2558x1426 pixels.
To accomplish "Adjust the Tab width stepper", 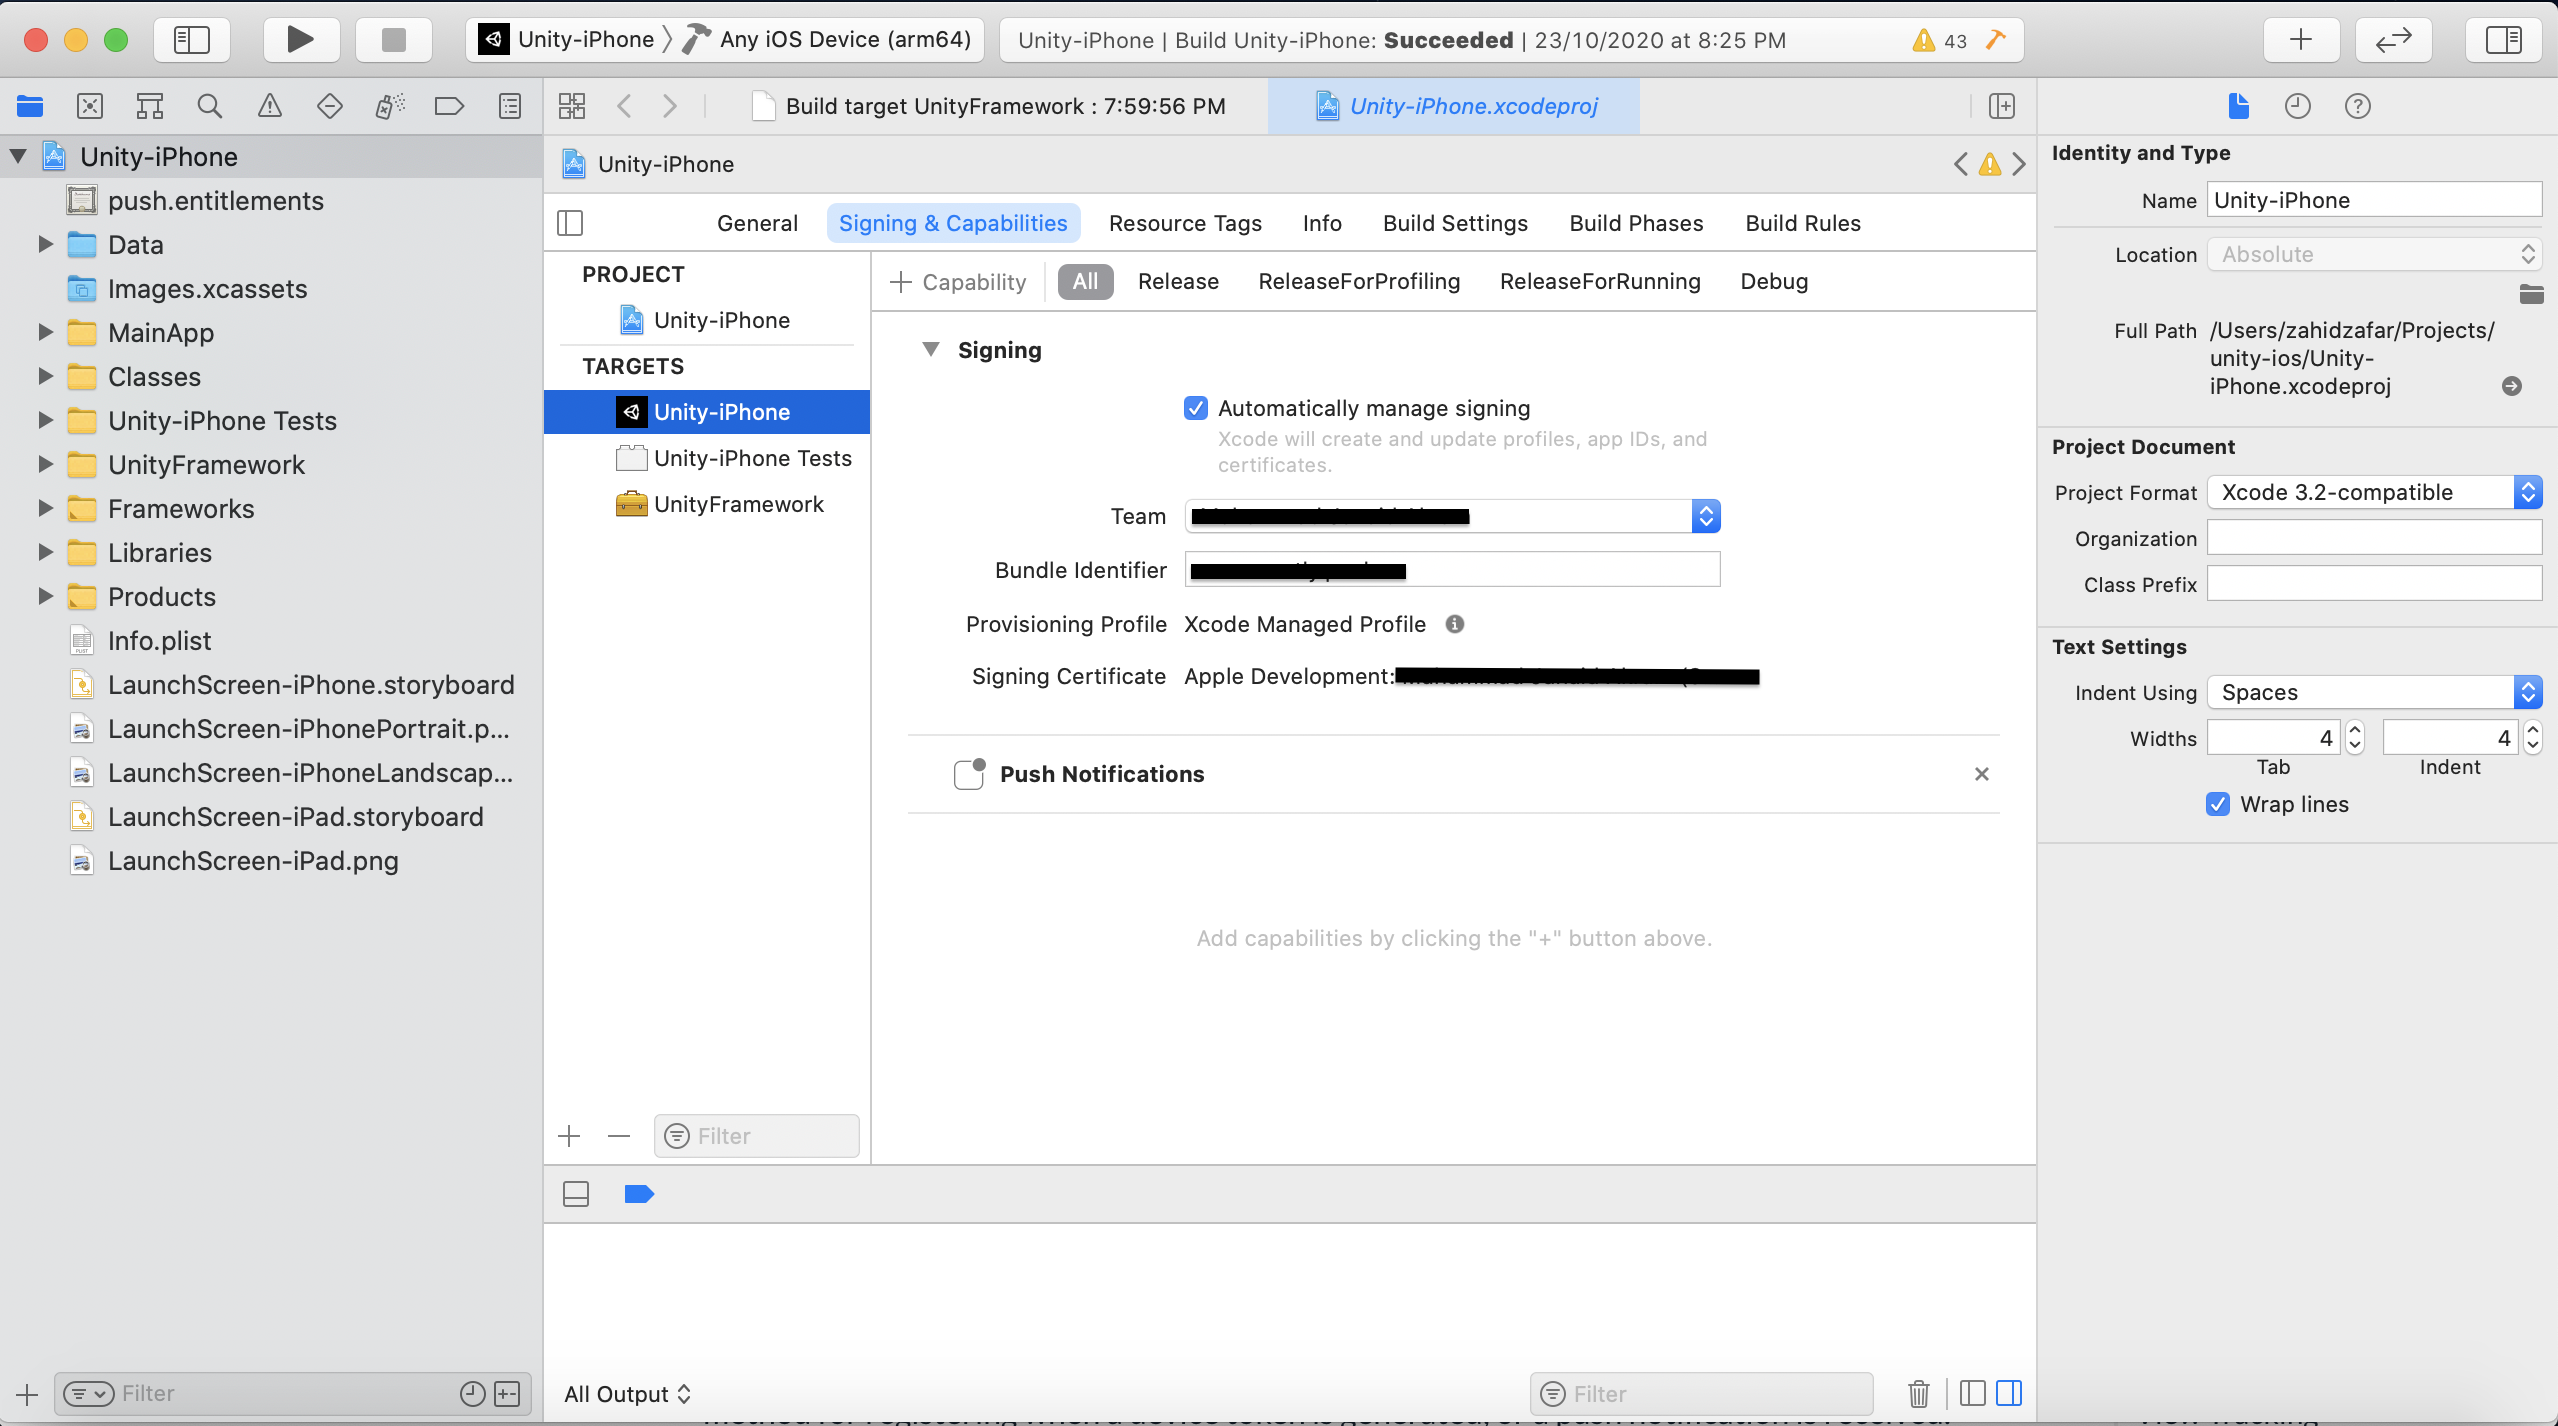I will coord(2355,738).
